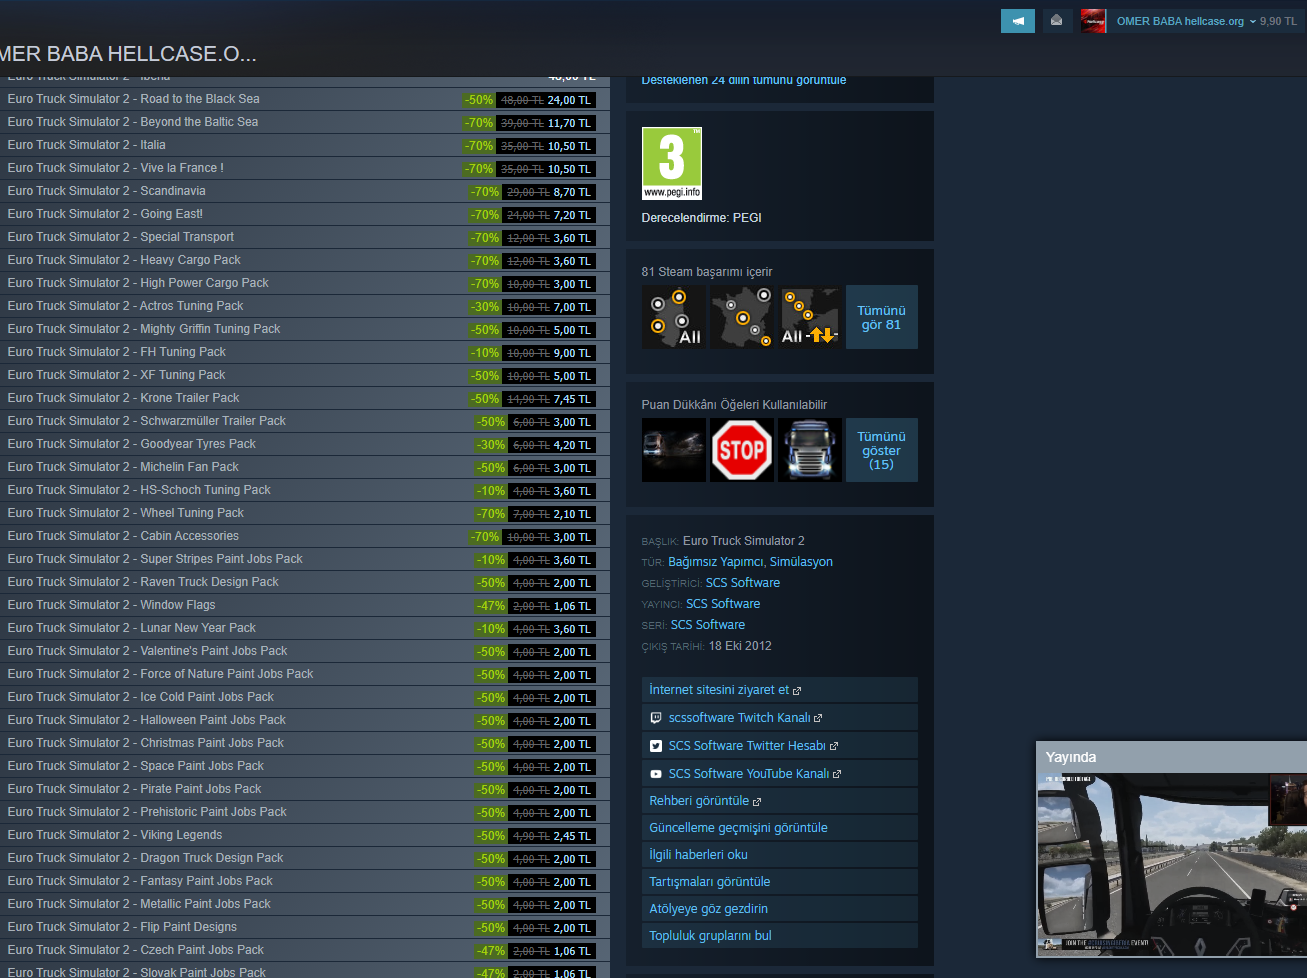Click the 'Simülasyon' genre link

tap(801, 562)
